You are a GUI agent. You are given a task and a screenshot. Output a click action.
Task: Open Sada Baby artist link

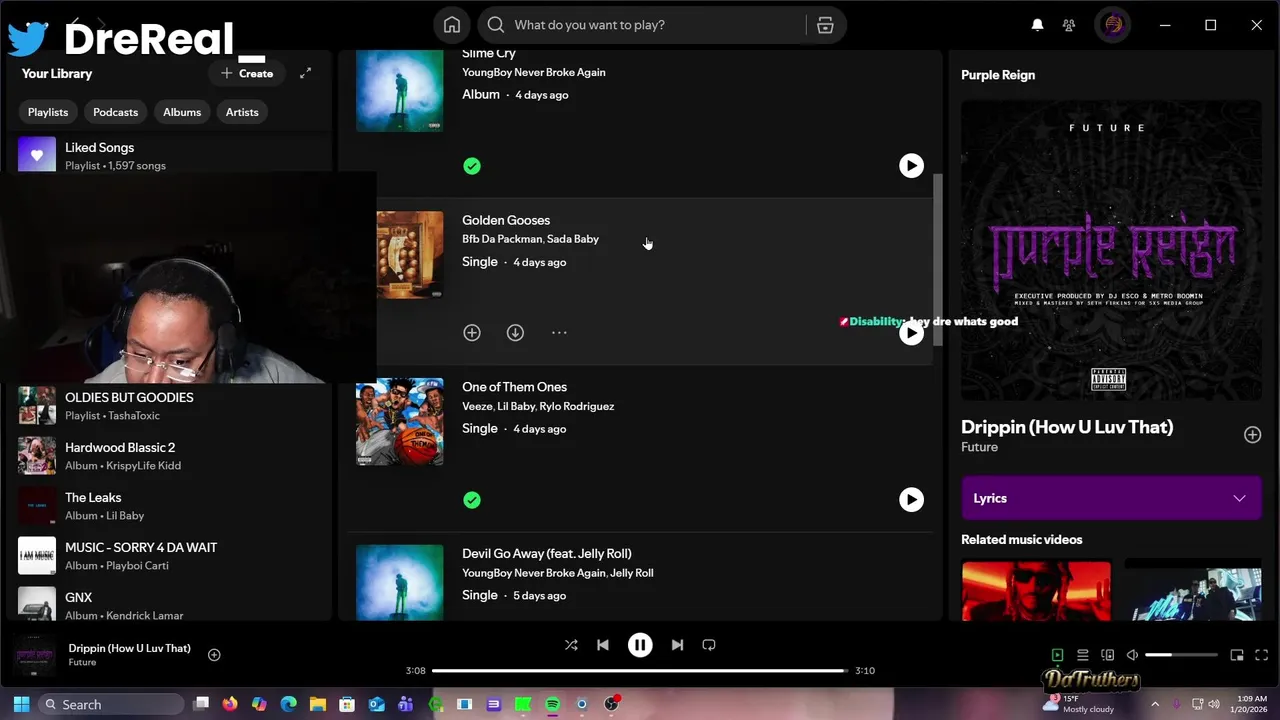574,239
